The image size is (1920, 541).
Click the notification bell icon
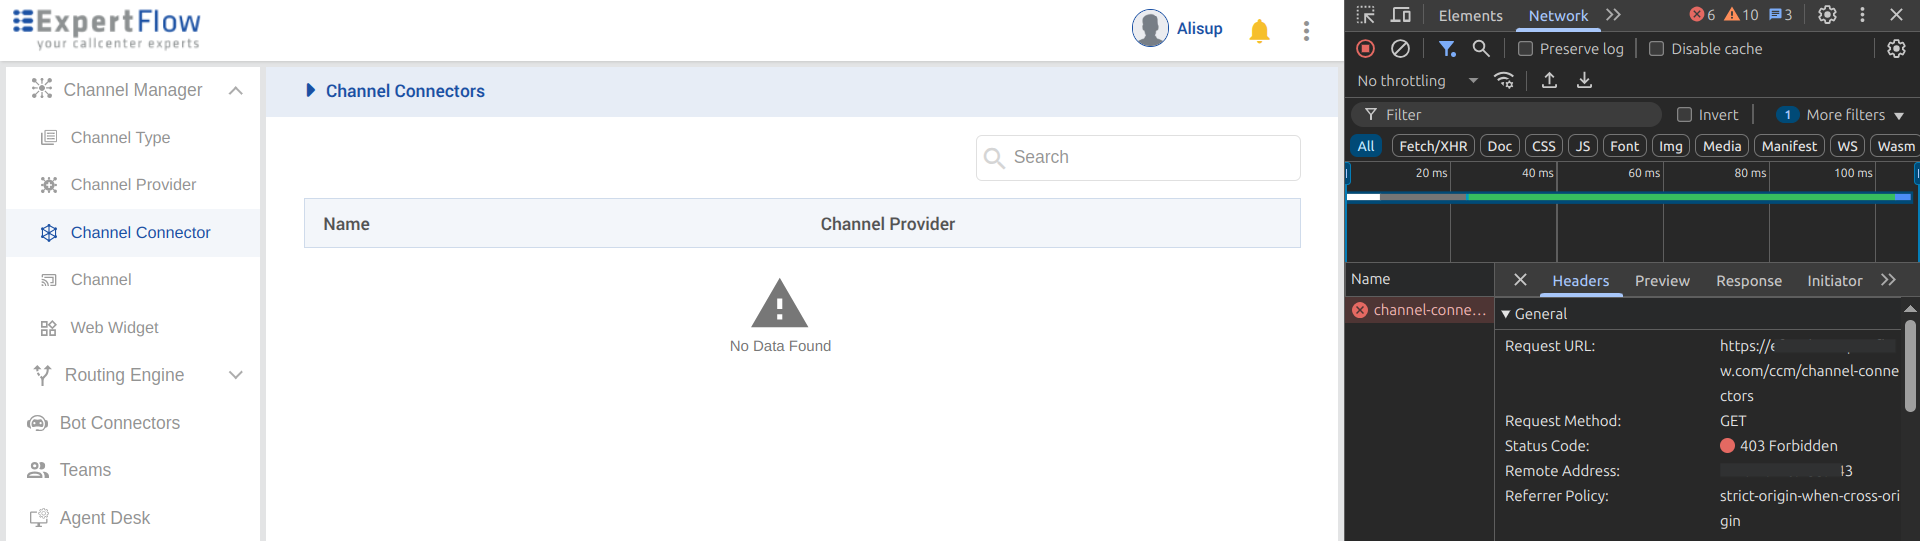click(x=1259, y=31)
